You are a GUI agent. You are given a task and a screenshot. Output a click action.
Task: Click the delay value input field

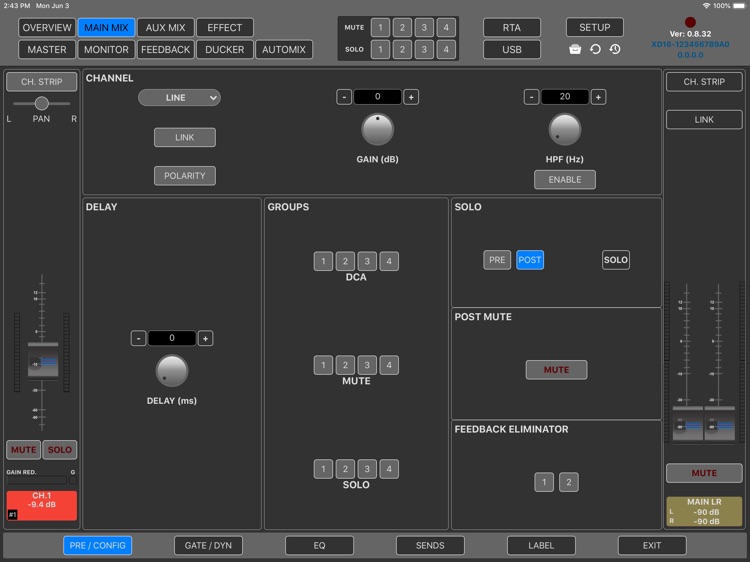coord(172,338)
